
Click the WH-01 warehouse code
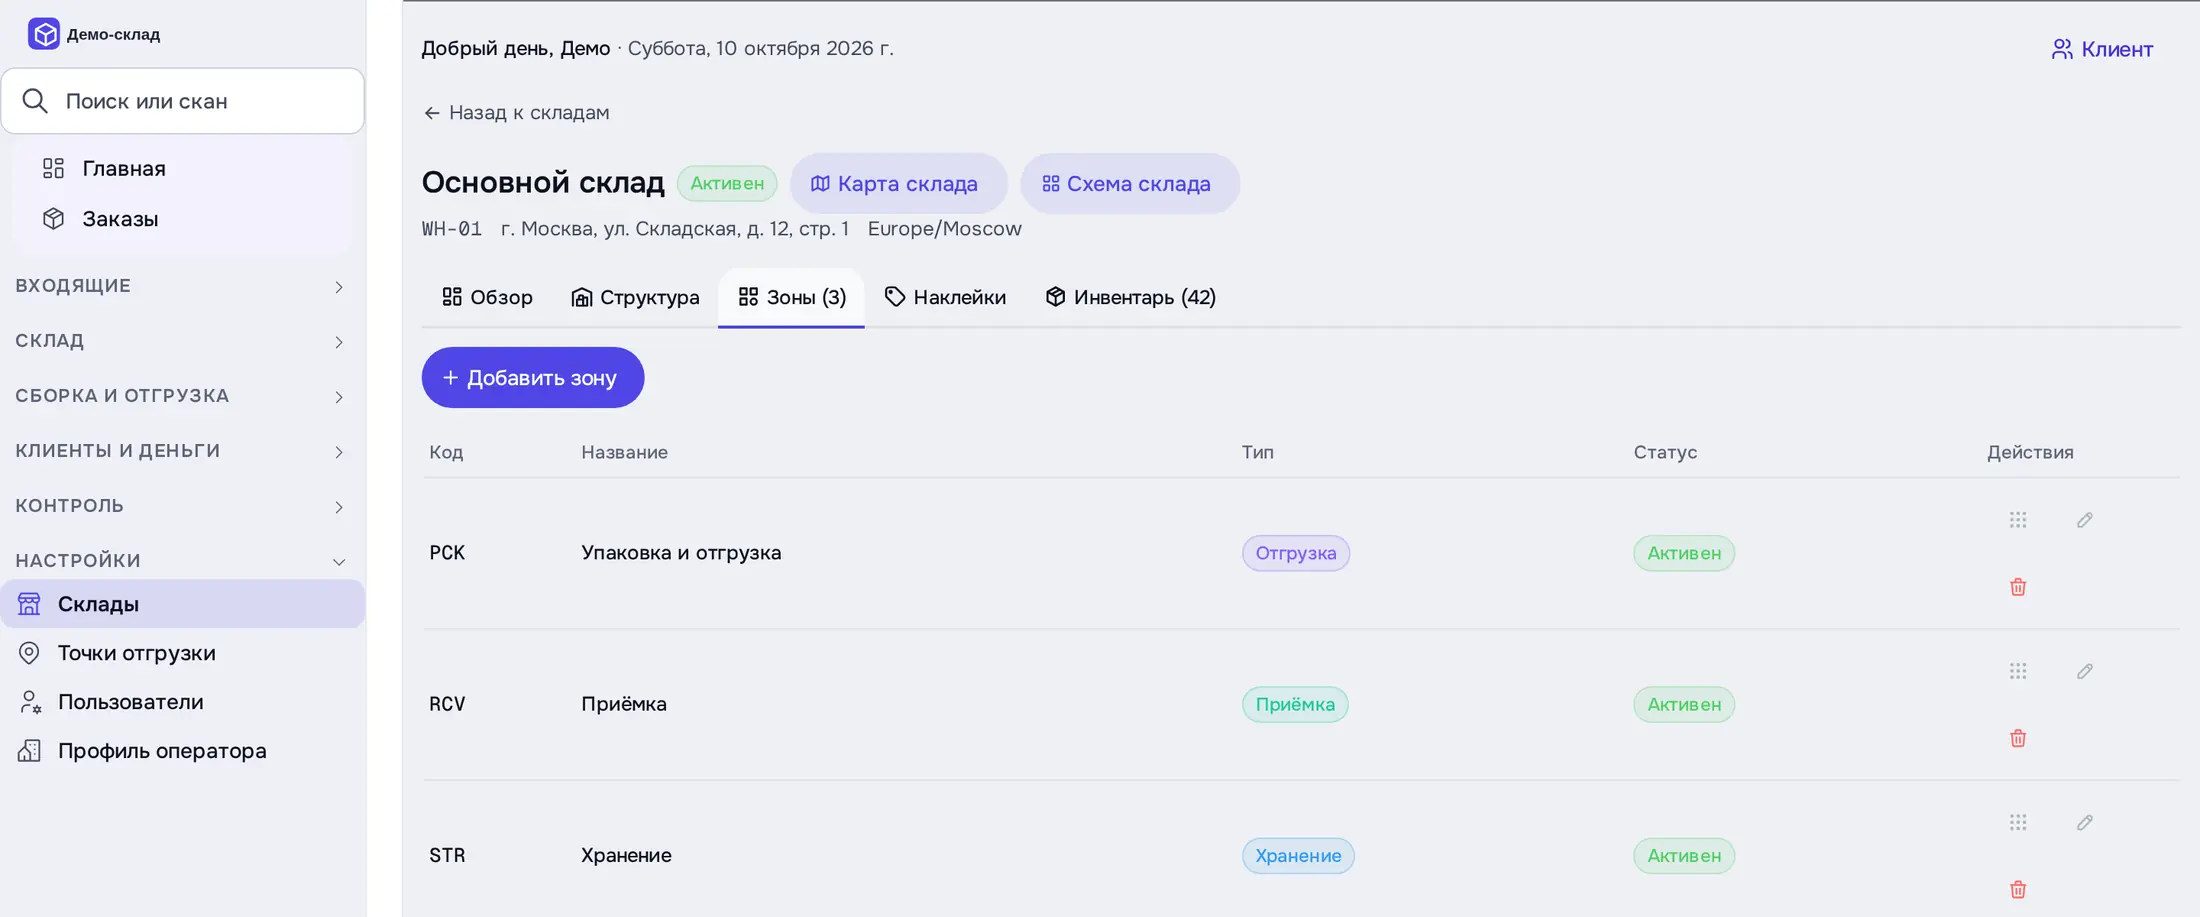(452, 229)
